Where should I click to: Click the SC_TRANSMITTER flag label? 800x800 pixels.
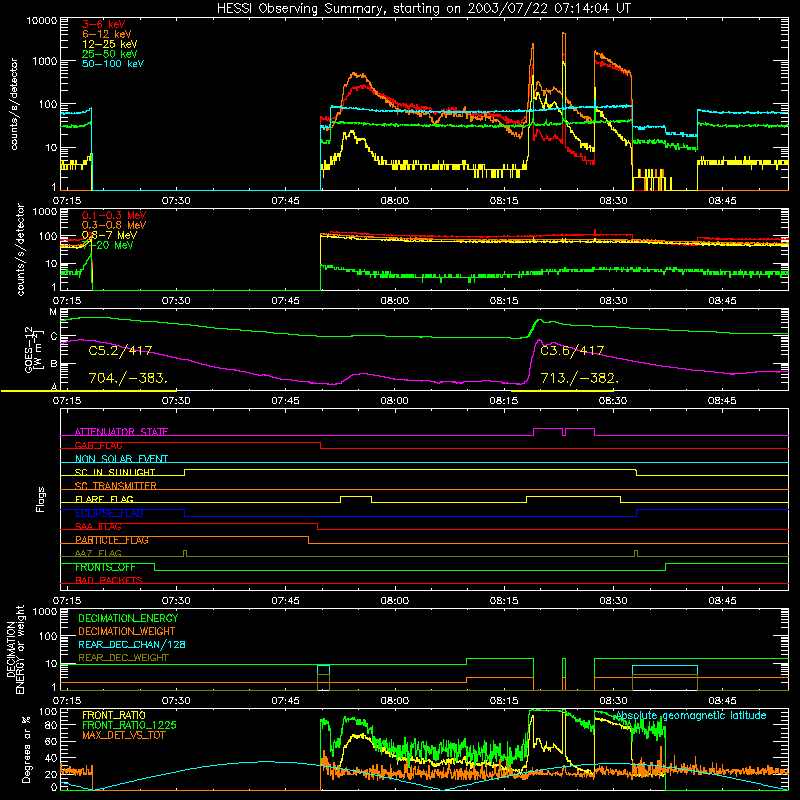tap(116, 486)
